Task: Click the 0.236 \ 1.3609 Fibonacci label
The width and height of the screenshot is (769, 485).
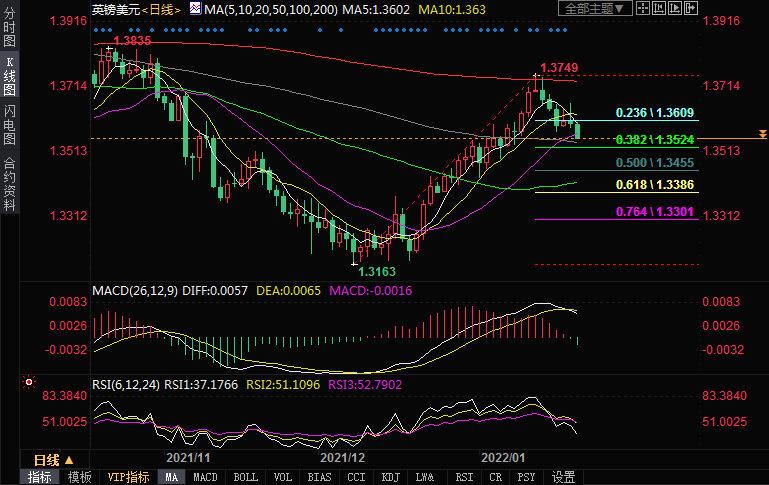Action: (655, 113)
